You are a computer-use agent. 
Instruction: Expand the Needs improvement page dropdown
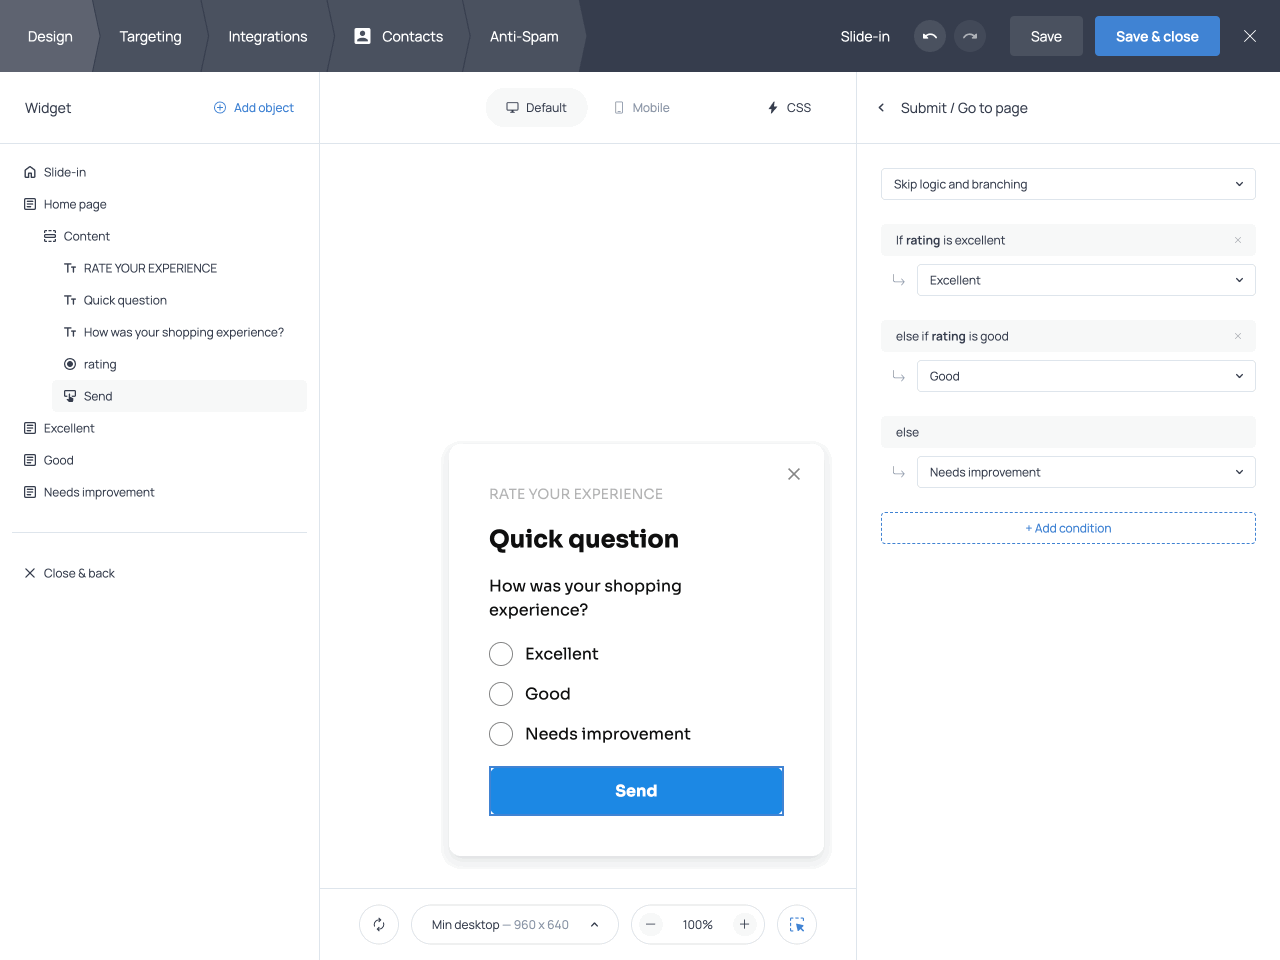pos(1086,472)
